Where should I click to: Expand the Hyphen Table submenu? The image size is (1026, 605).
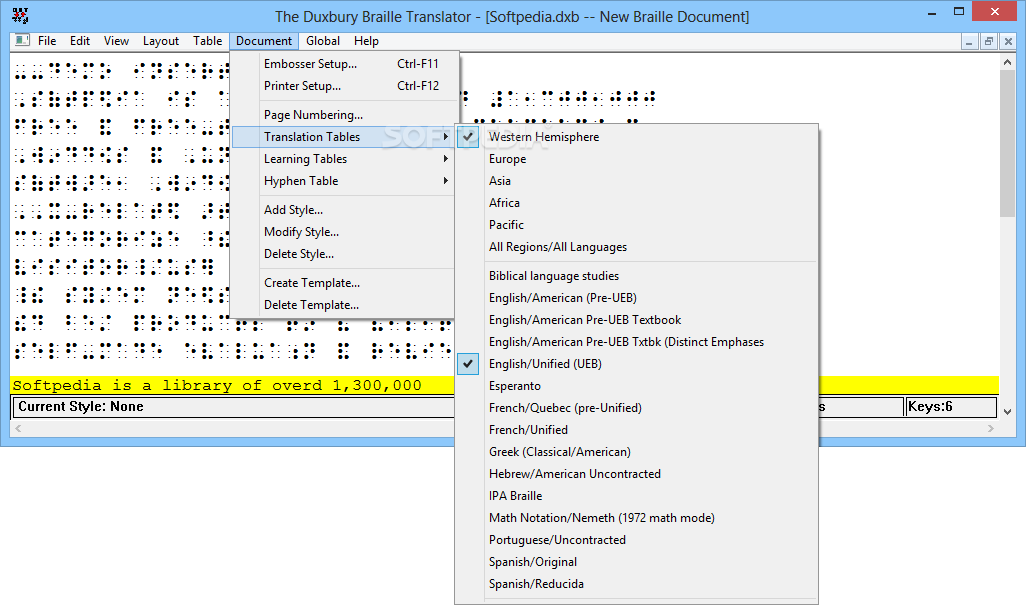tap(344, 181)
